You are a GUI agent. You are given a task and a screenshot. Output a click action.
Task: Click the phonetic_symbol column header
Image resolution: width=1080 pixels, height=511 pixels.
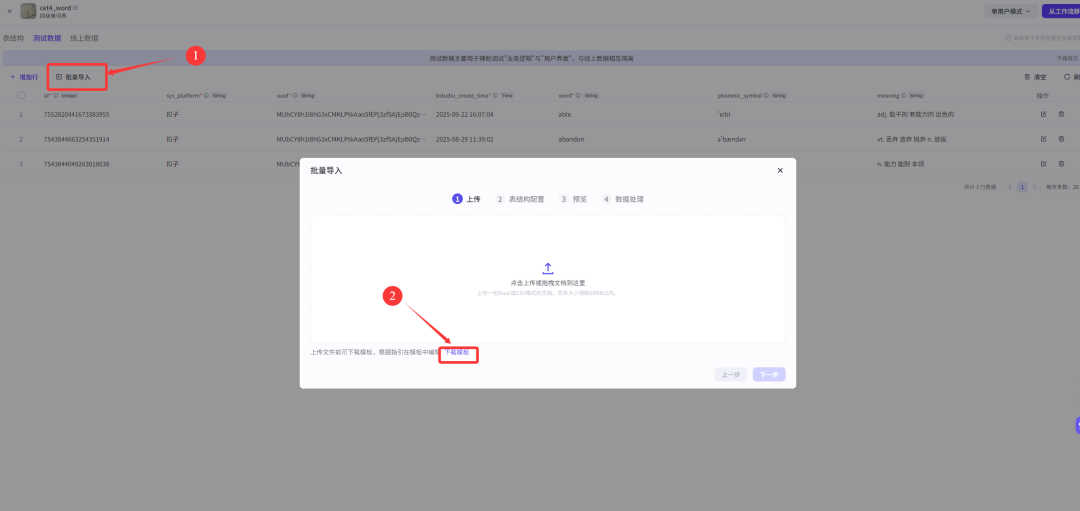[739, 96]
